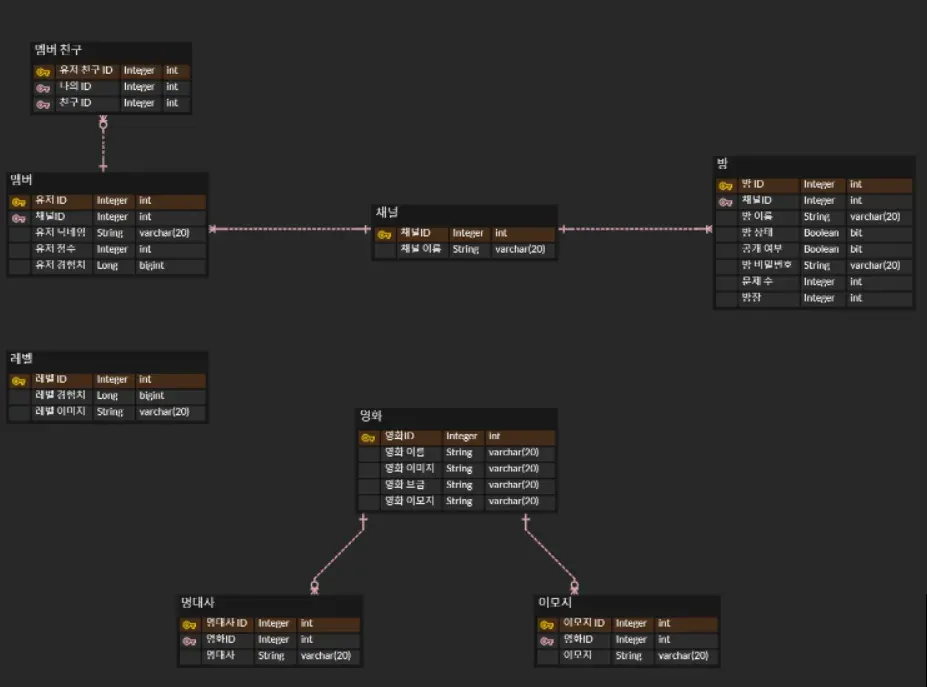This screenshot has width=927, height=687.
Task: Click the 친구 ID column name
Action: 75,103
